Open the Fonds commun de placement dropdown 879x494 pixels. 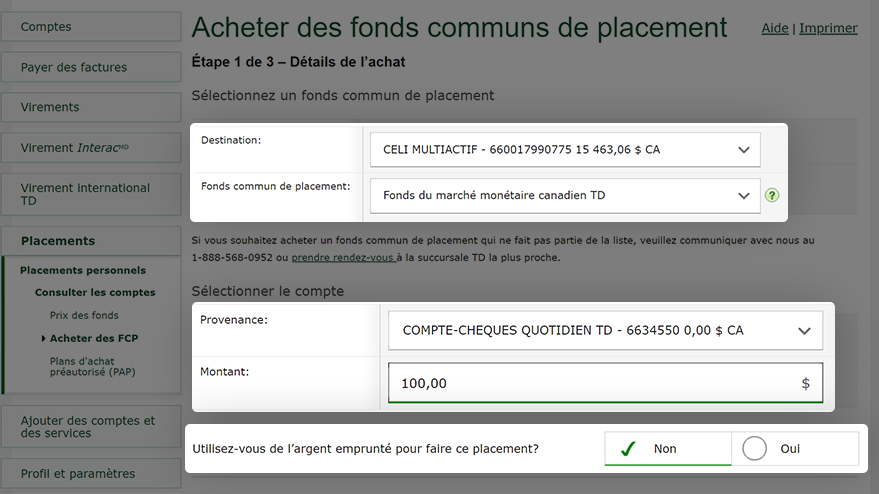(565, 196)
